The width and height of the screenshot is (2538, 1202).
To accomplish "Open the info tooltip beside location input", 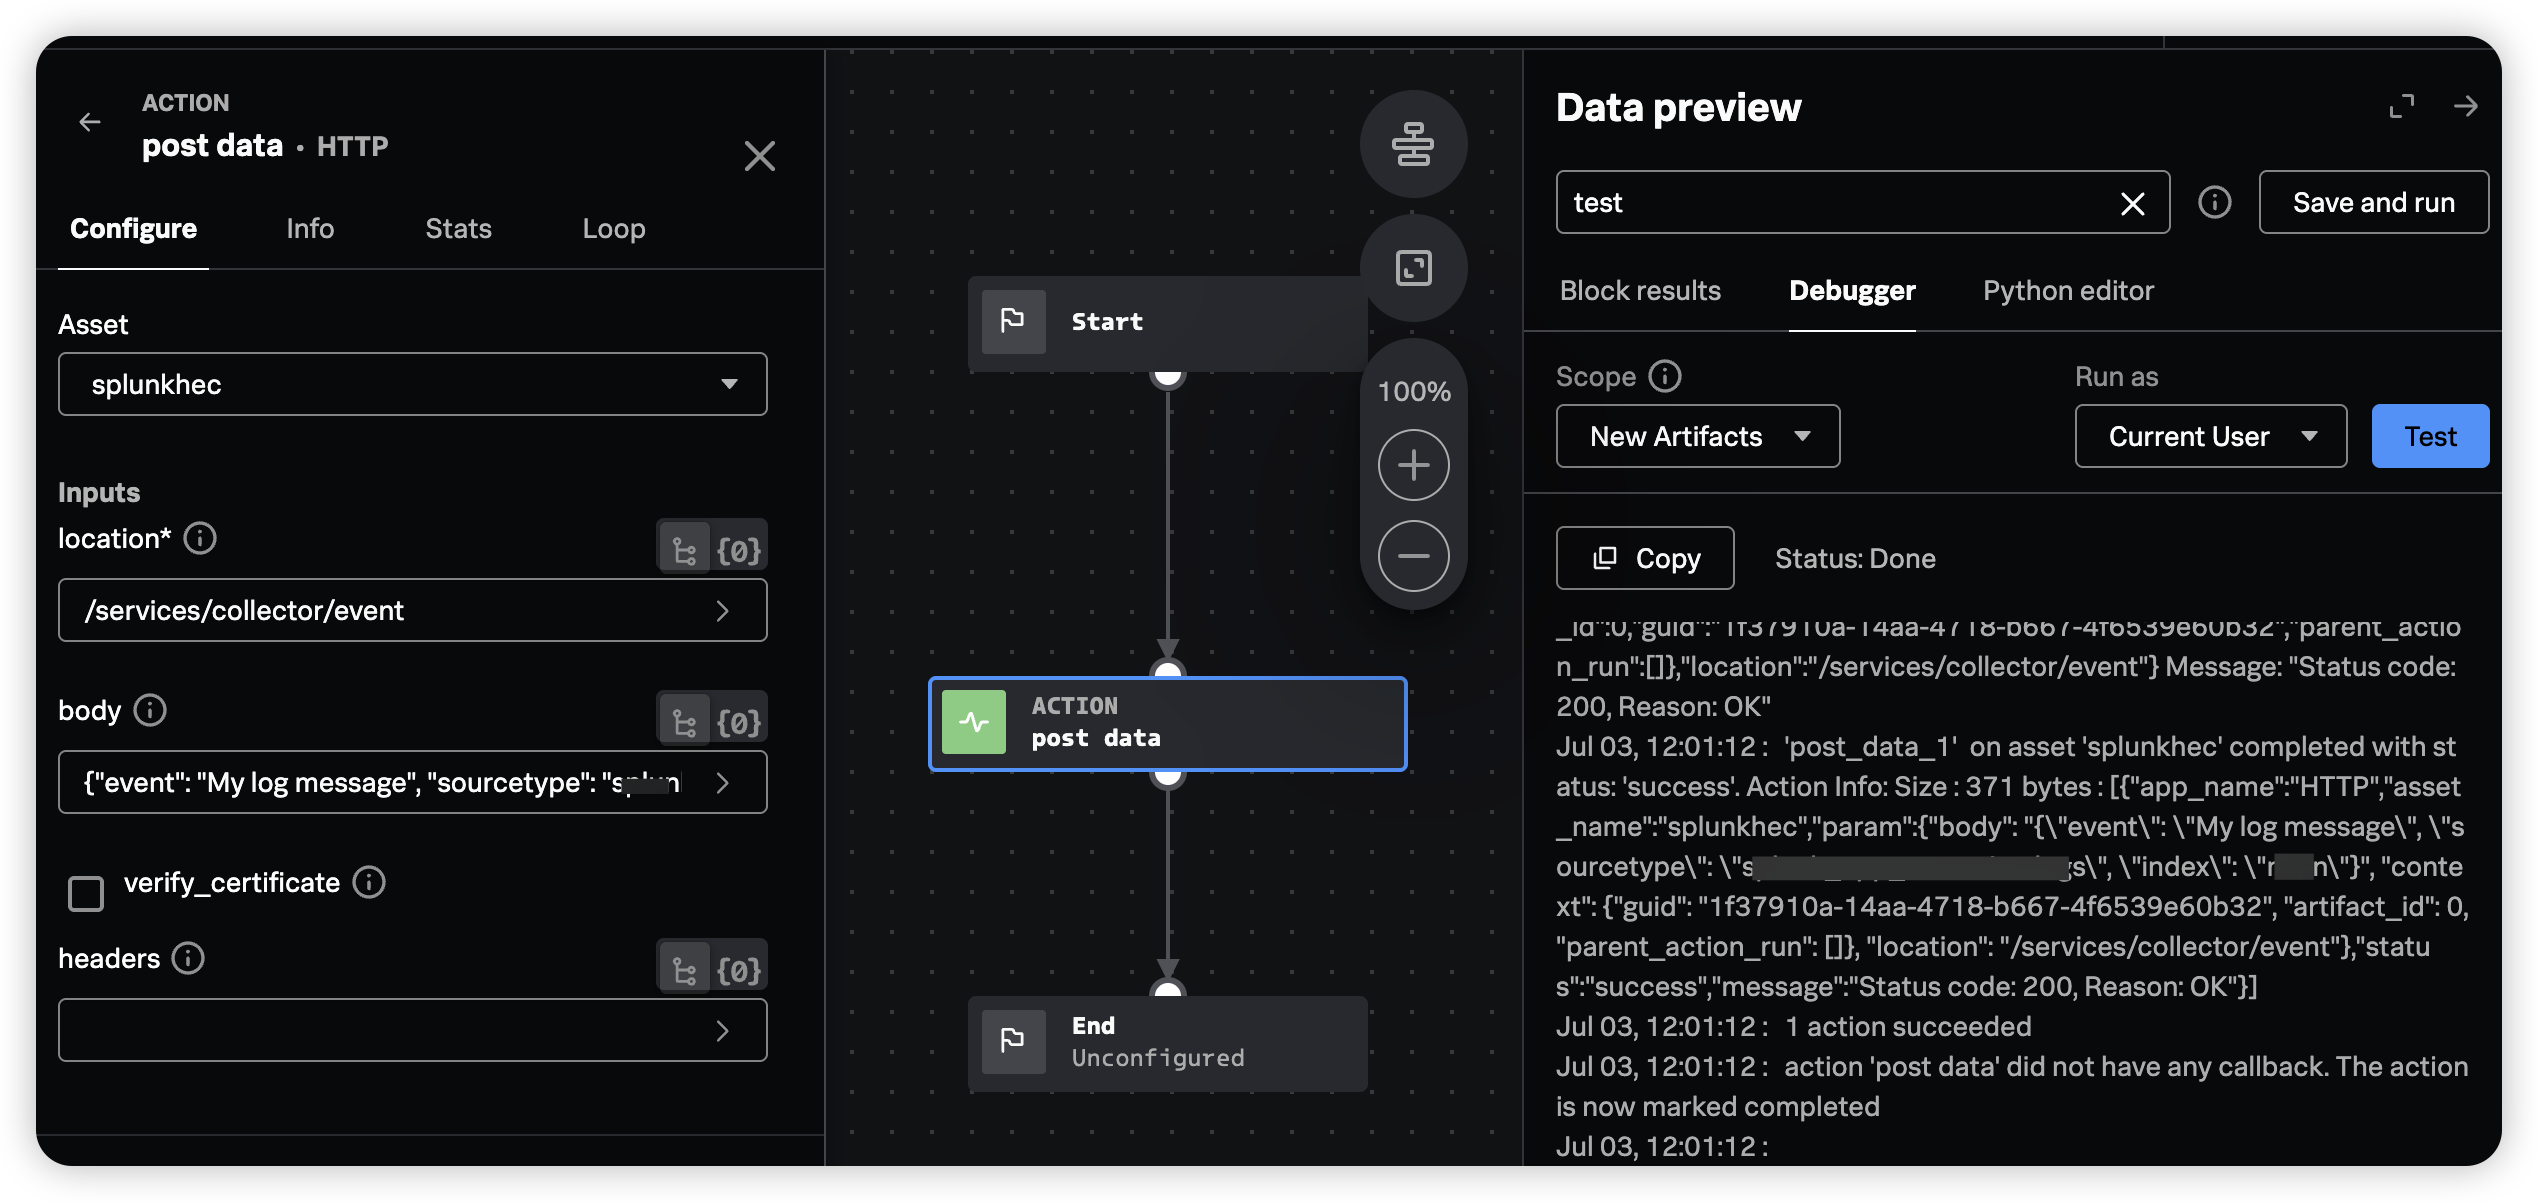I will pyautogui.click(x=200, y=539).
